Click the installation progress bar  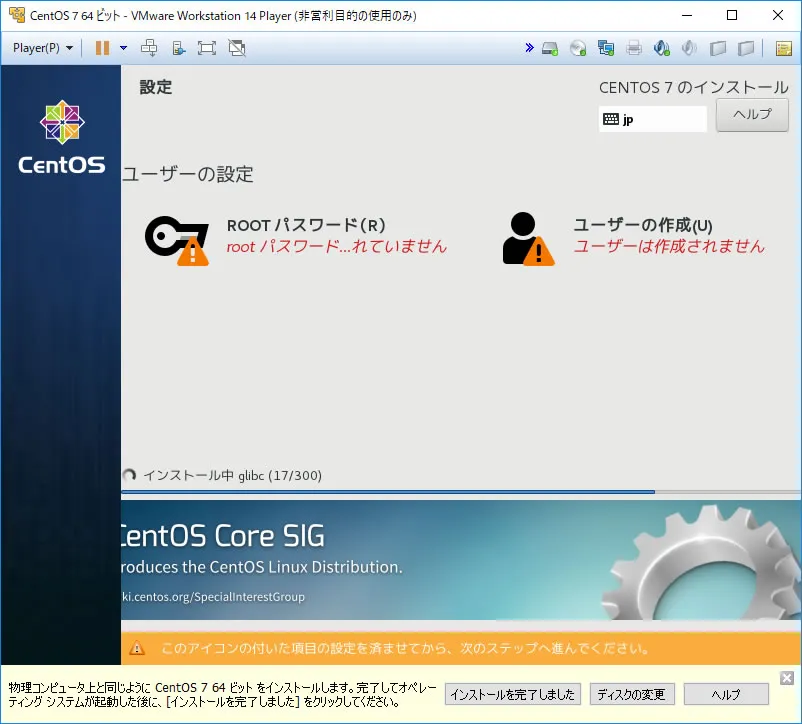(x=461, y=492)
